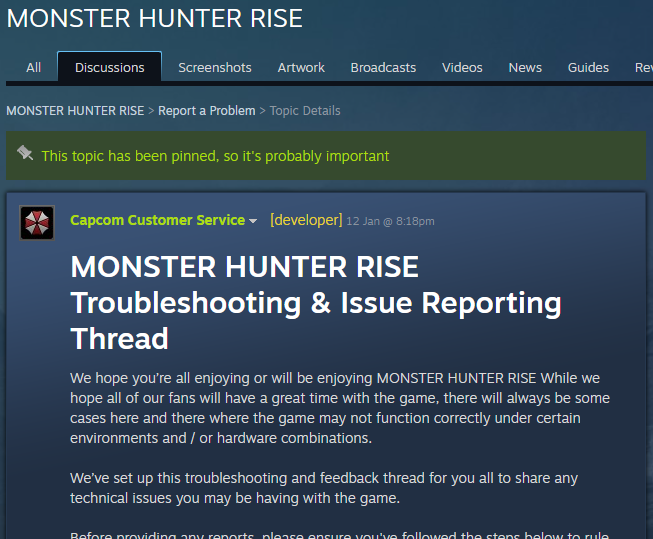Click the pinned topic notice text

pos(215,156)
